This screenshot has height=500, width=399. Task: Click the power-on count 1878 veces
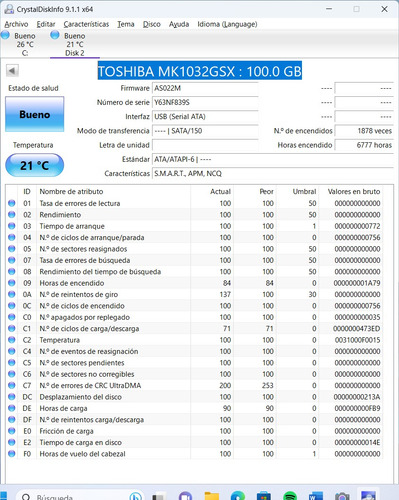[364, 131]
